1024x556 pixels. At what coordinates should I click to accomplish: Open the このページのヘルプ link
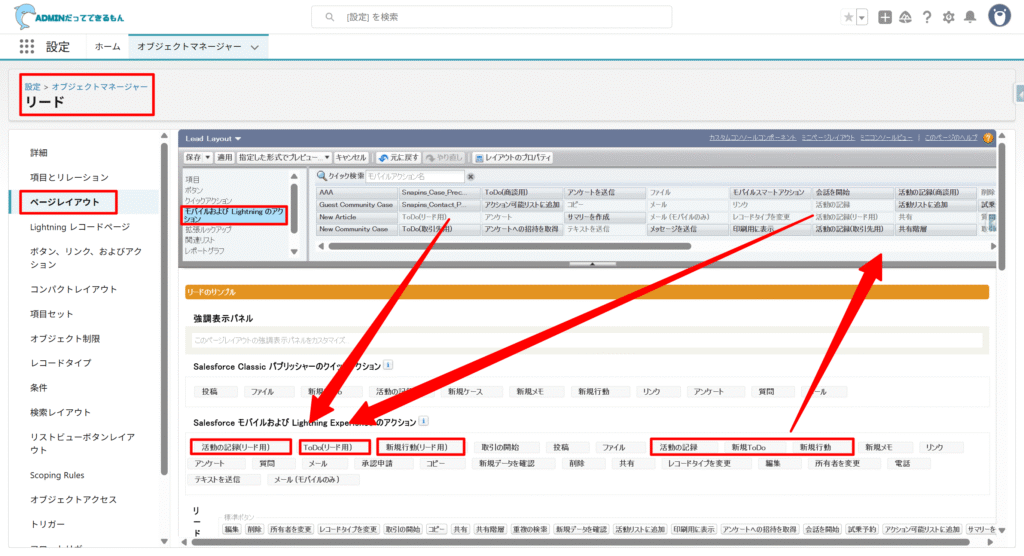tap(951, 138)
